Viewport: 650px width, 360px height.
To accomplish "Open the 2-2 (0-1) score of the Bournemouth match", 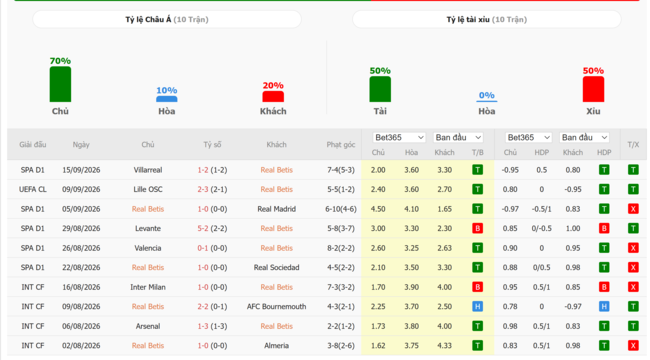I will (x=212, y=306).
